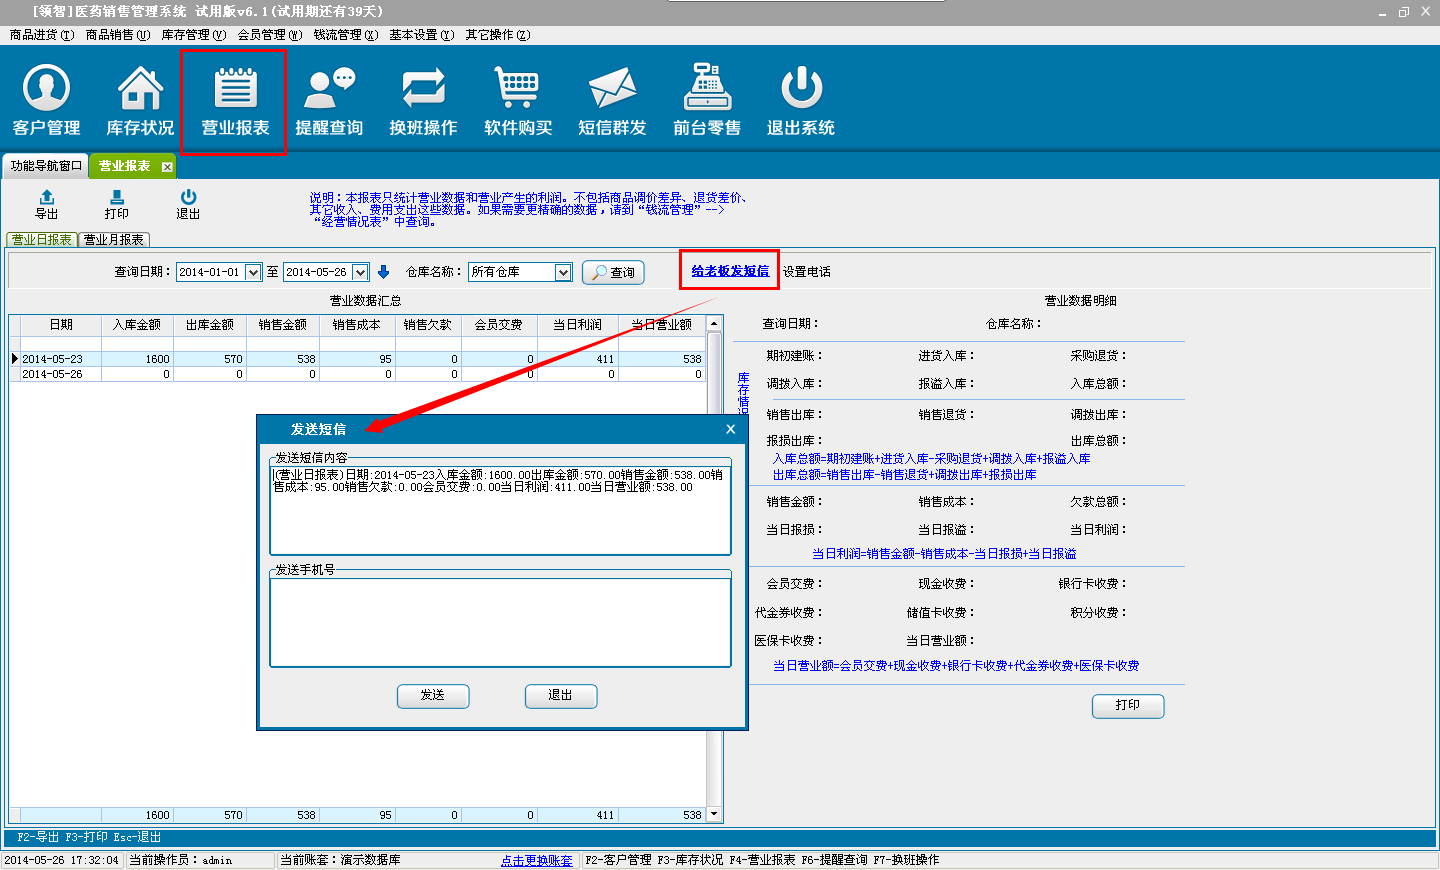
Task: Expand the start date dropdown
Action: coord(253,272)
